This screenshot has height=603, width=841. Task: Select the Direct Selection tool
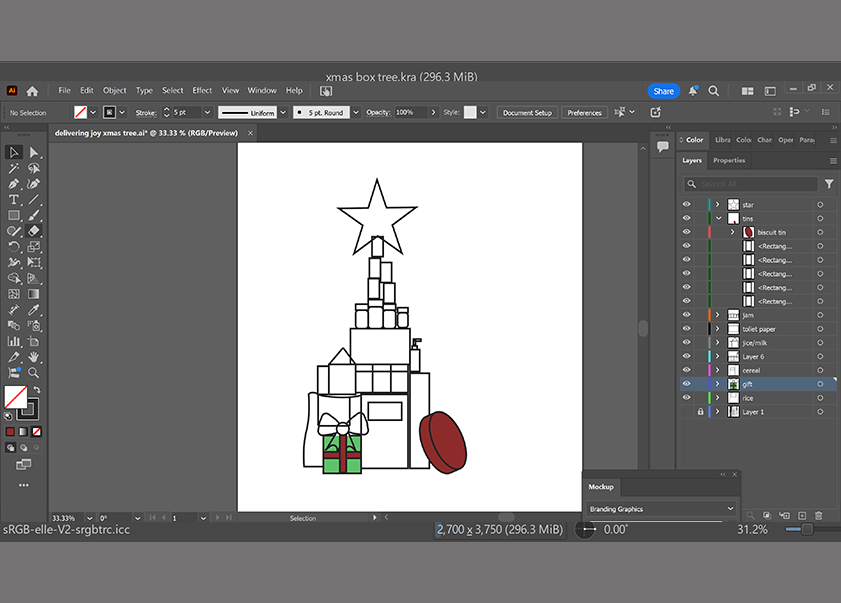[x=34, y=152]
